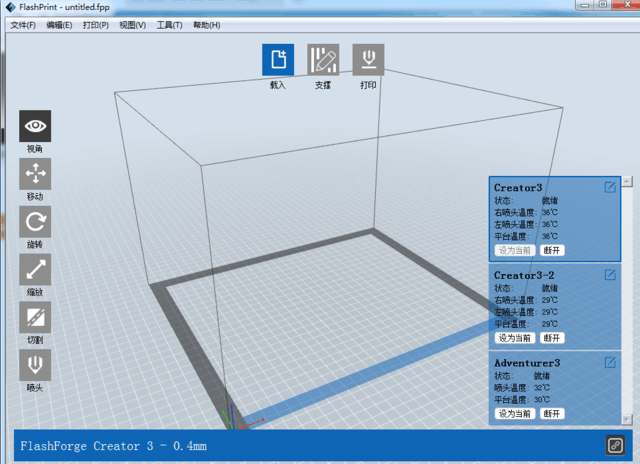
Task: Select the 切割 (Cut) tool
Action: 35,317
